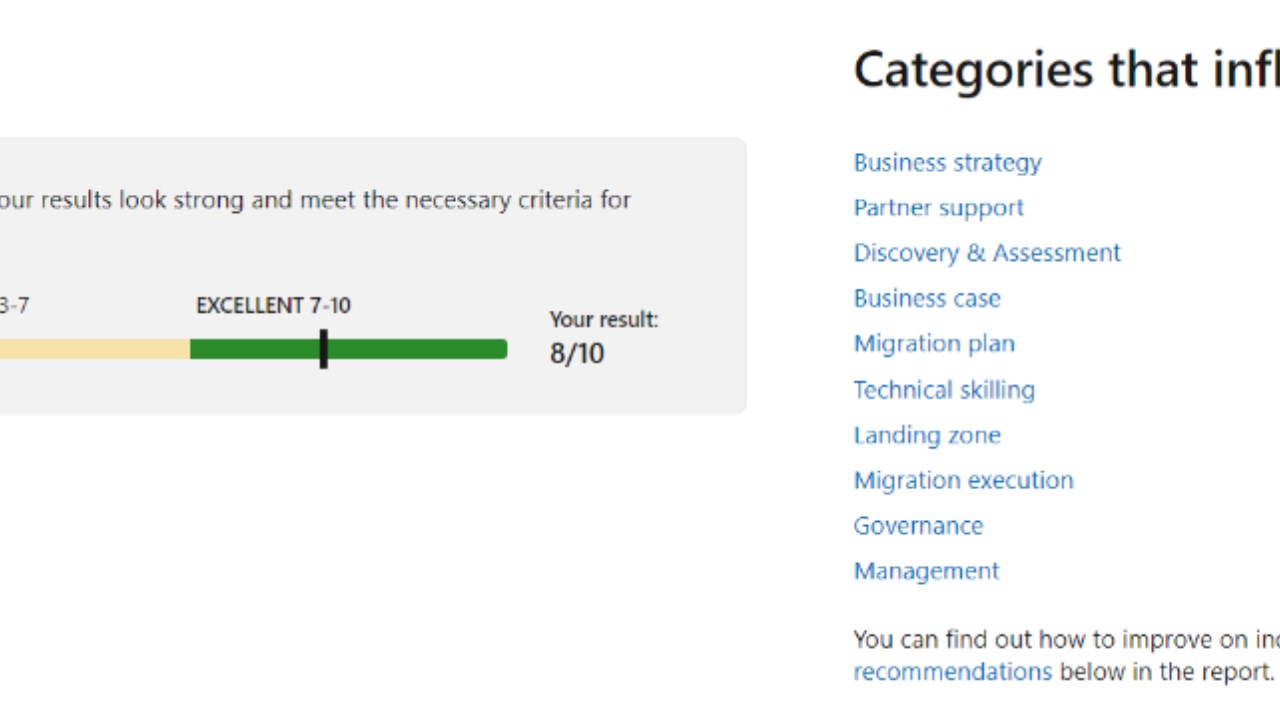Click the 8/10 result score text
This screenshot has height=720, width=1280.
pyautogui.click(x=576, y=354)
